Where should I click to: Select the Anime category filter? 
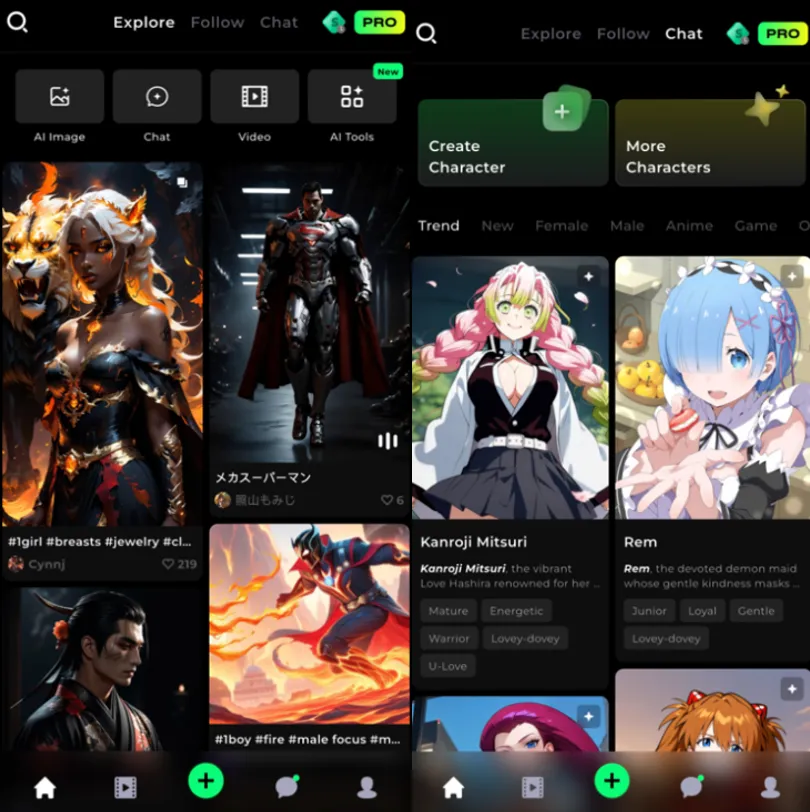(x=689, y=226)
